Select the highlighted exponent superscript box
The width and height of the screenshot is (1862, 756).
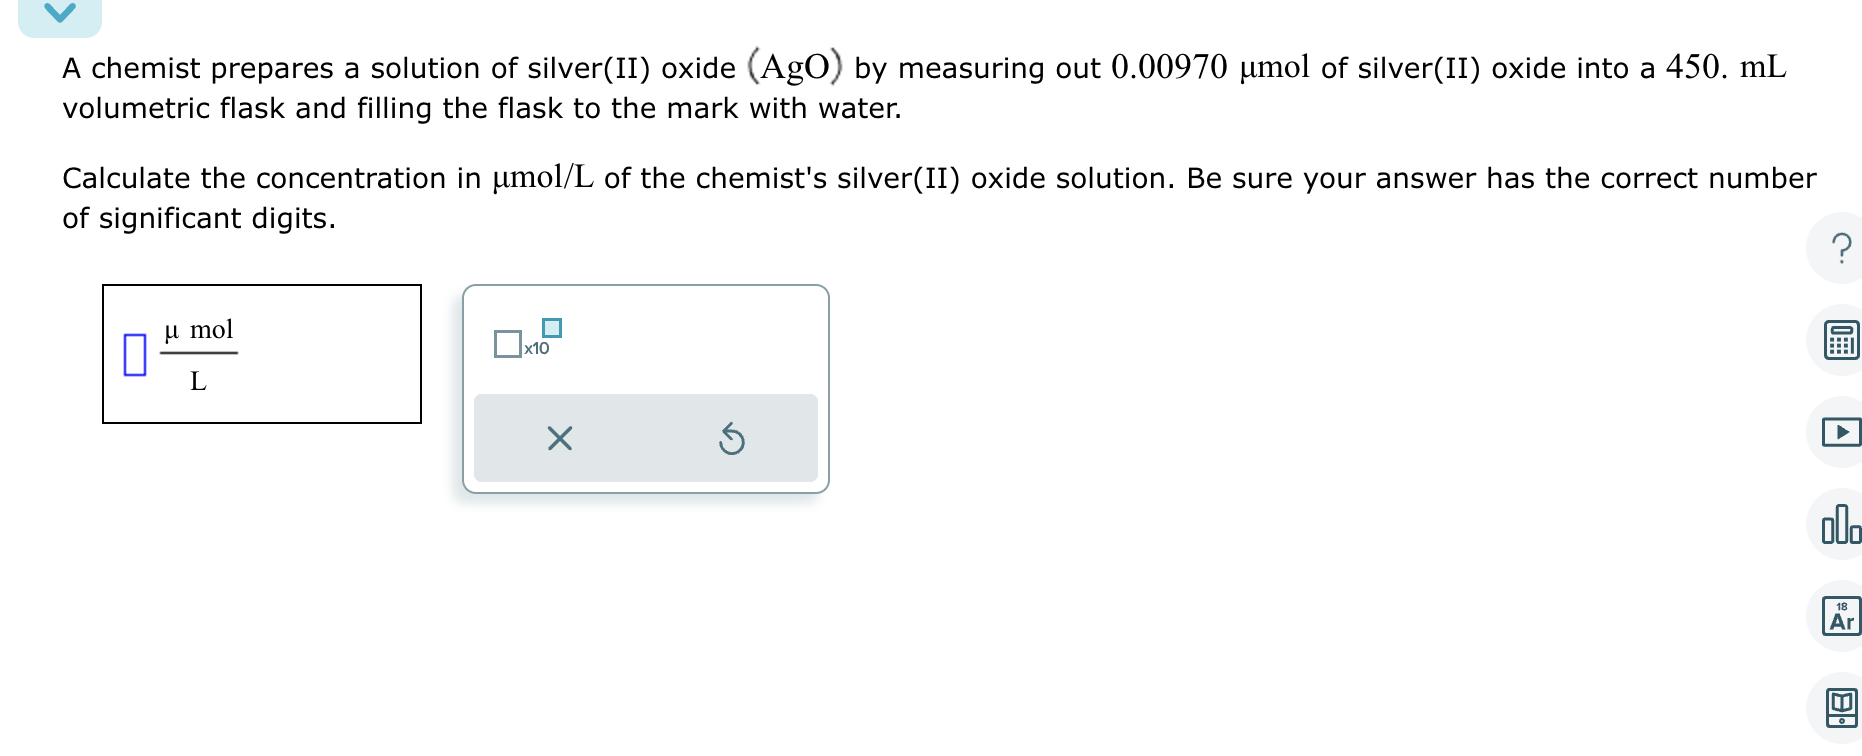(552, 326)
